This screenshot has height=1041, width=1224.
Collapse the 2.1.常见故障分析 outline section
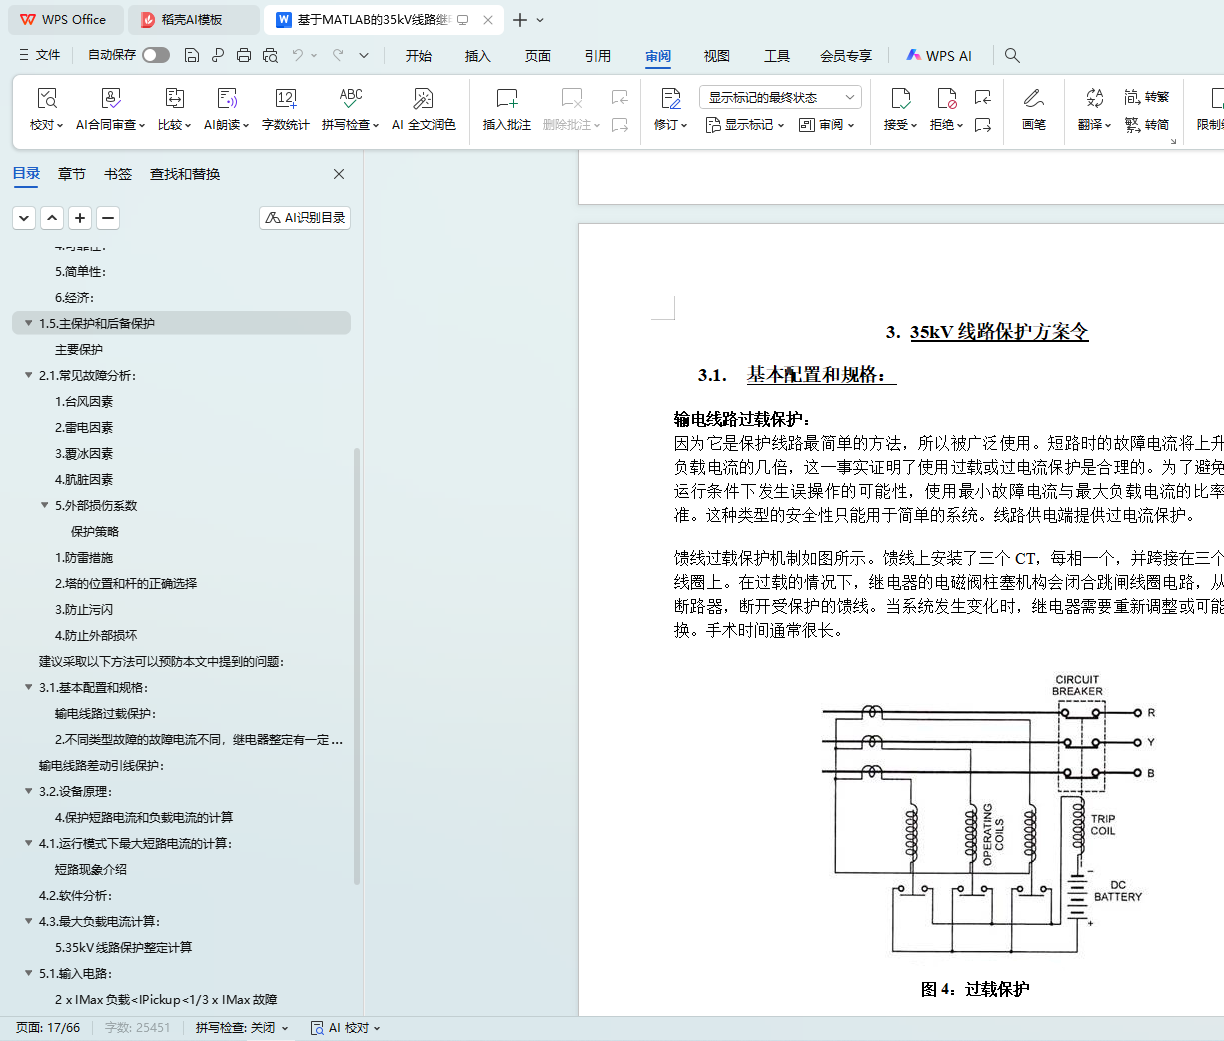[x=29, y=376]
